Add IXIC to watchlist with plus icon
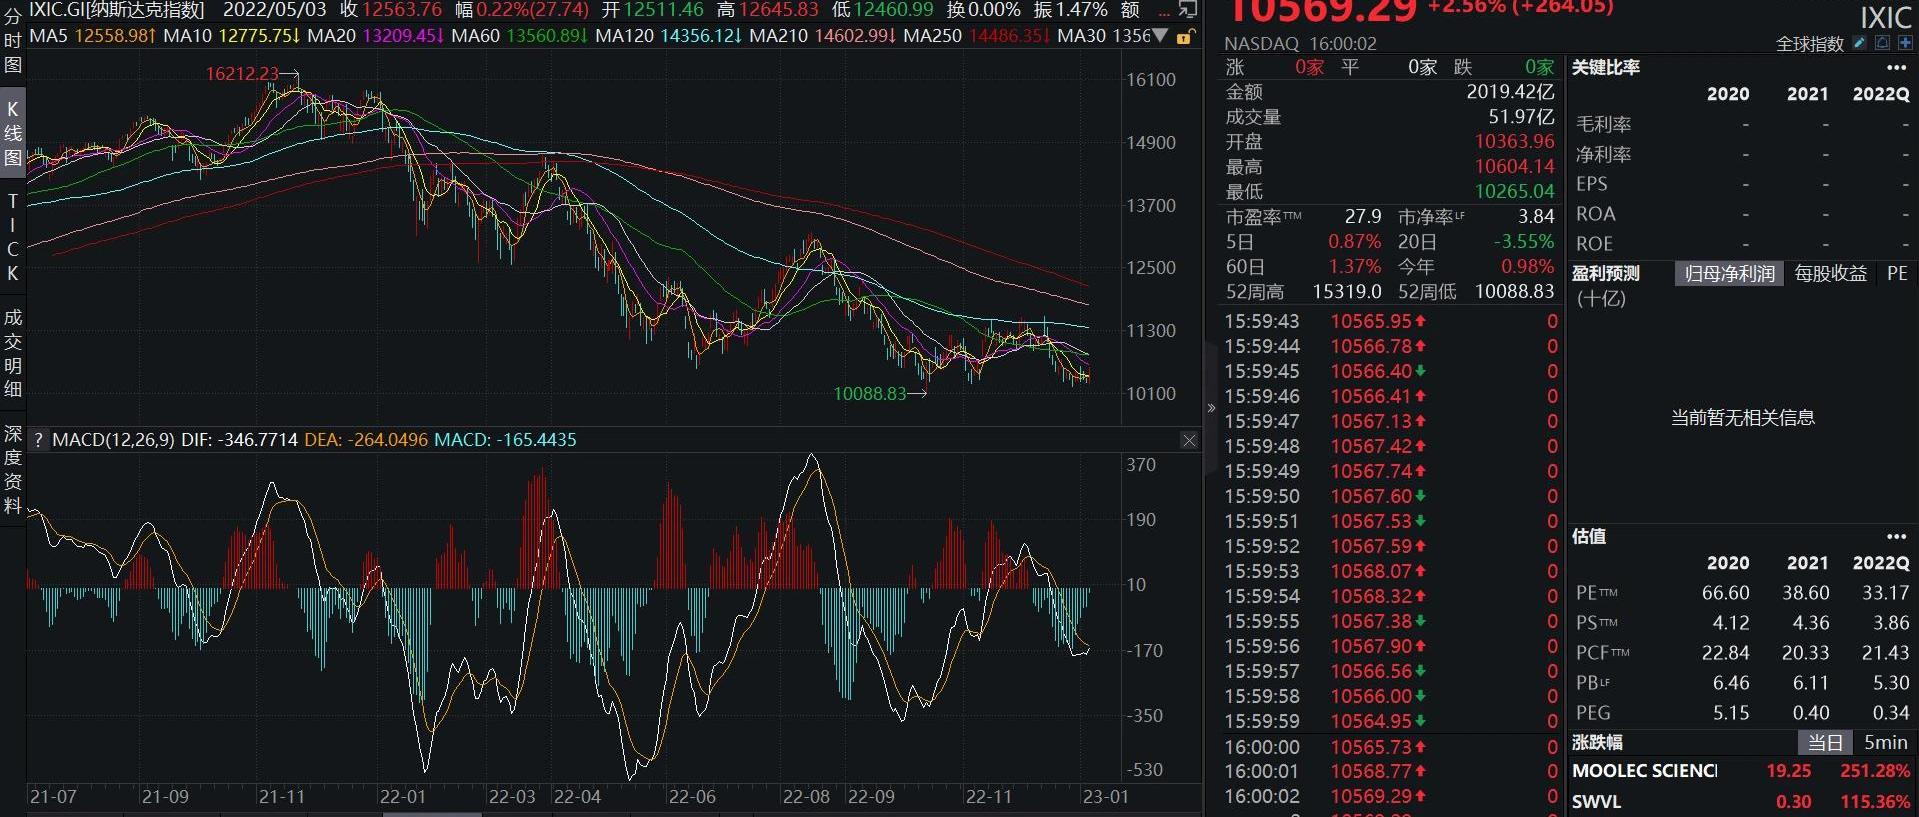The height and width of the screenshot is (817, 1919). click(1905, 43)
